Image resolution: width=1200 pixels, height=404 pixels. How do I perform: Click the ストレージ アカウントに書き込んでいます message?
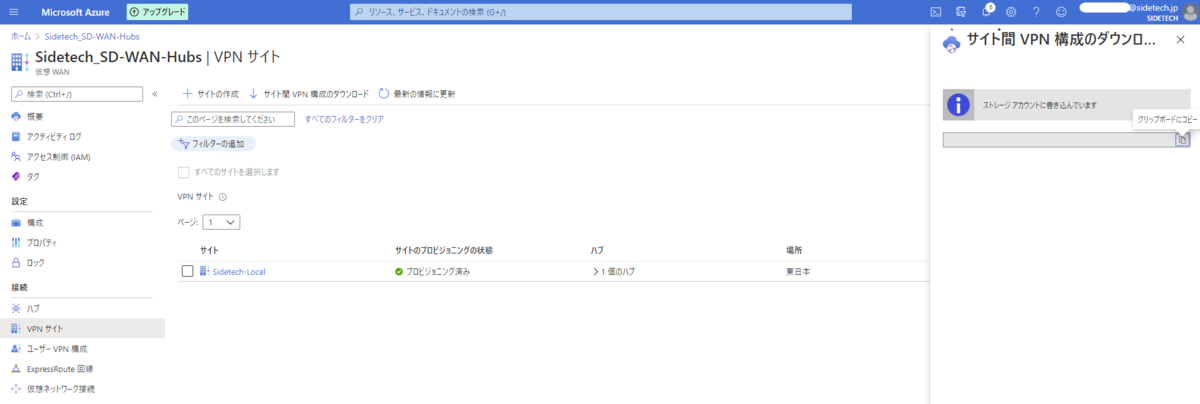coord(1040,105)
